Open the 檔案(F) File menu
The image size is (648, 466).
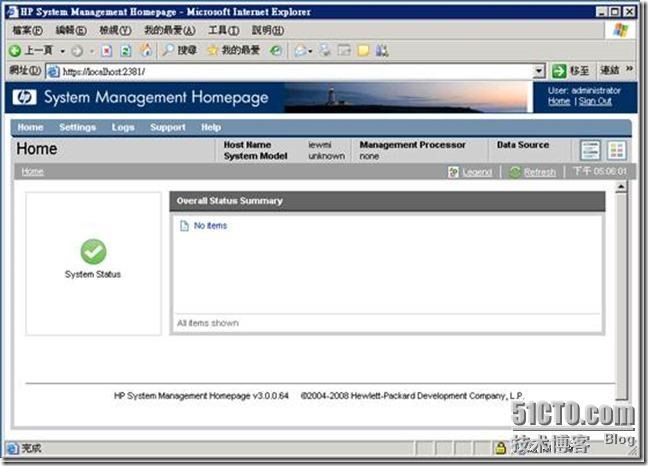click(x=27, y=30)
